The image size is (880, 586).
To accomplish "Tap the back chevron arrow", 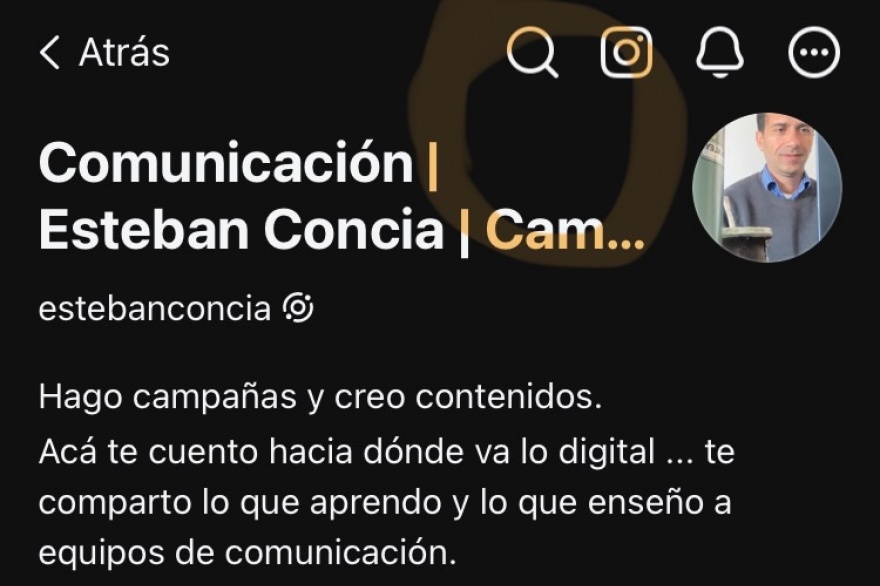I will [49, 53].
